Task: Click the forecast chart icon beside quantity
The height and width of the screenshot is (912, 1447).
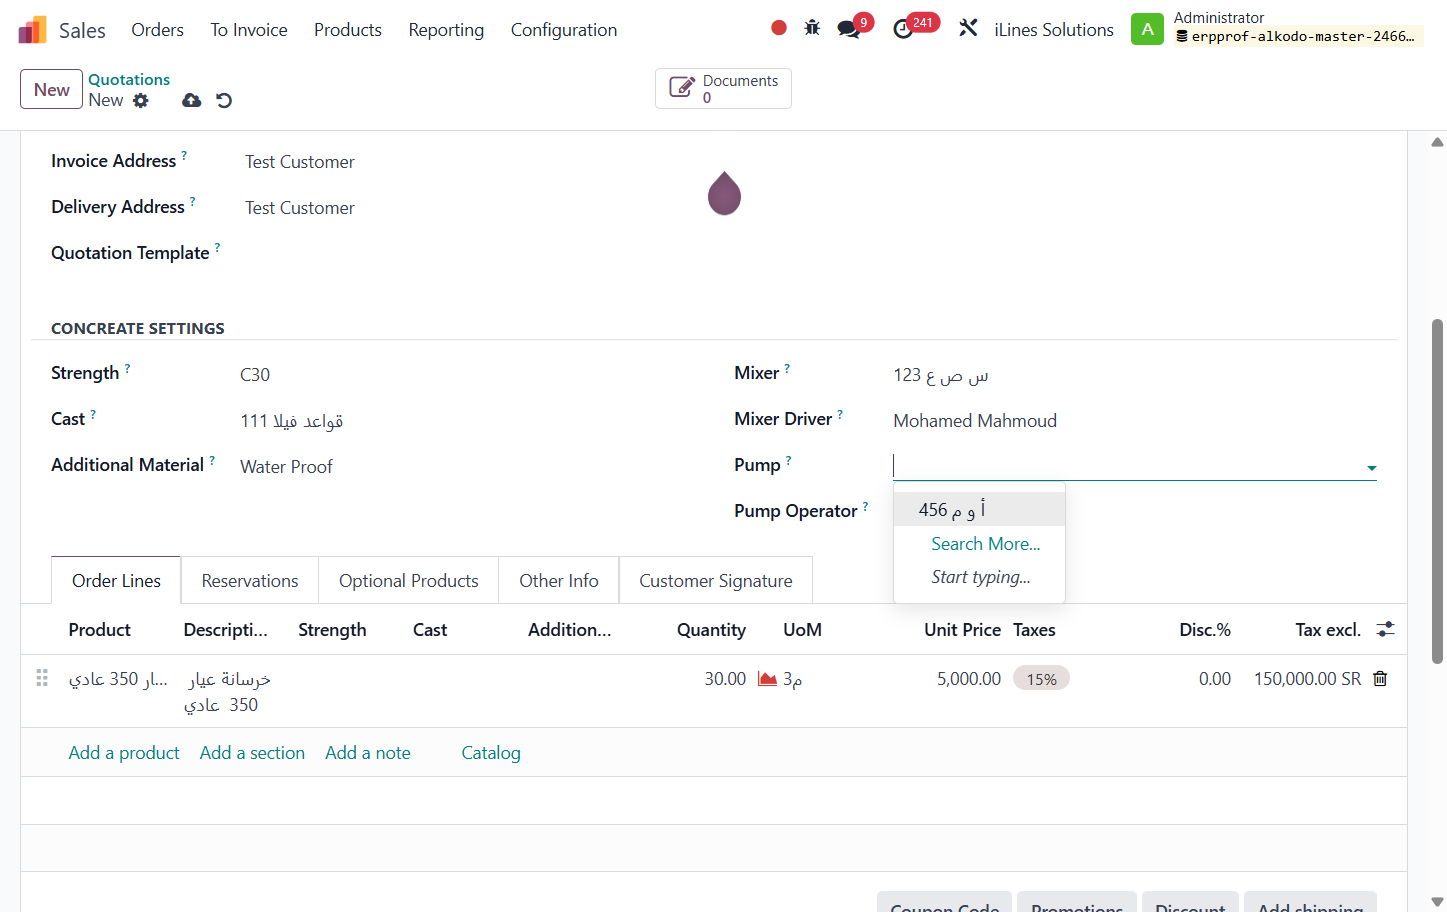Action: (x=767, y=679)
